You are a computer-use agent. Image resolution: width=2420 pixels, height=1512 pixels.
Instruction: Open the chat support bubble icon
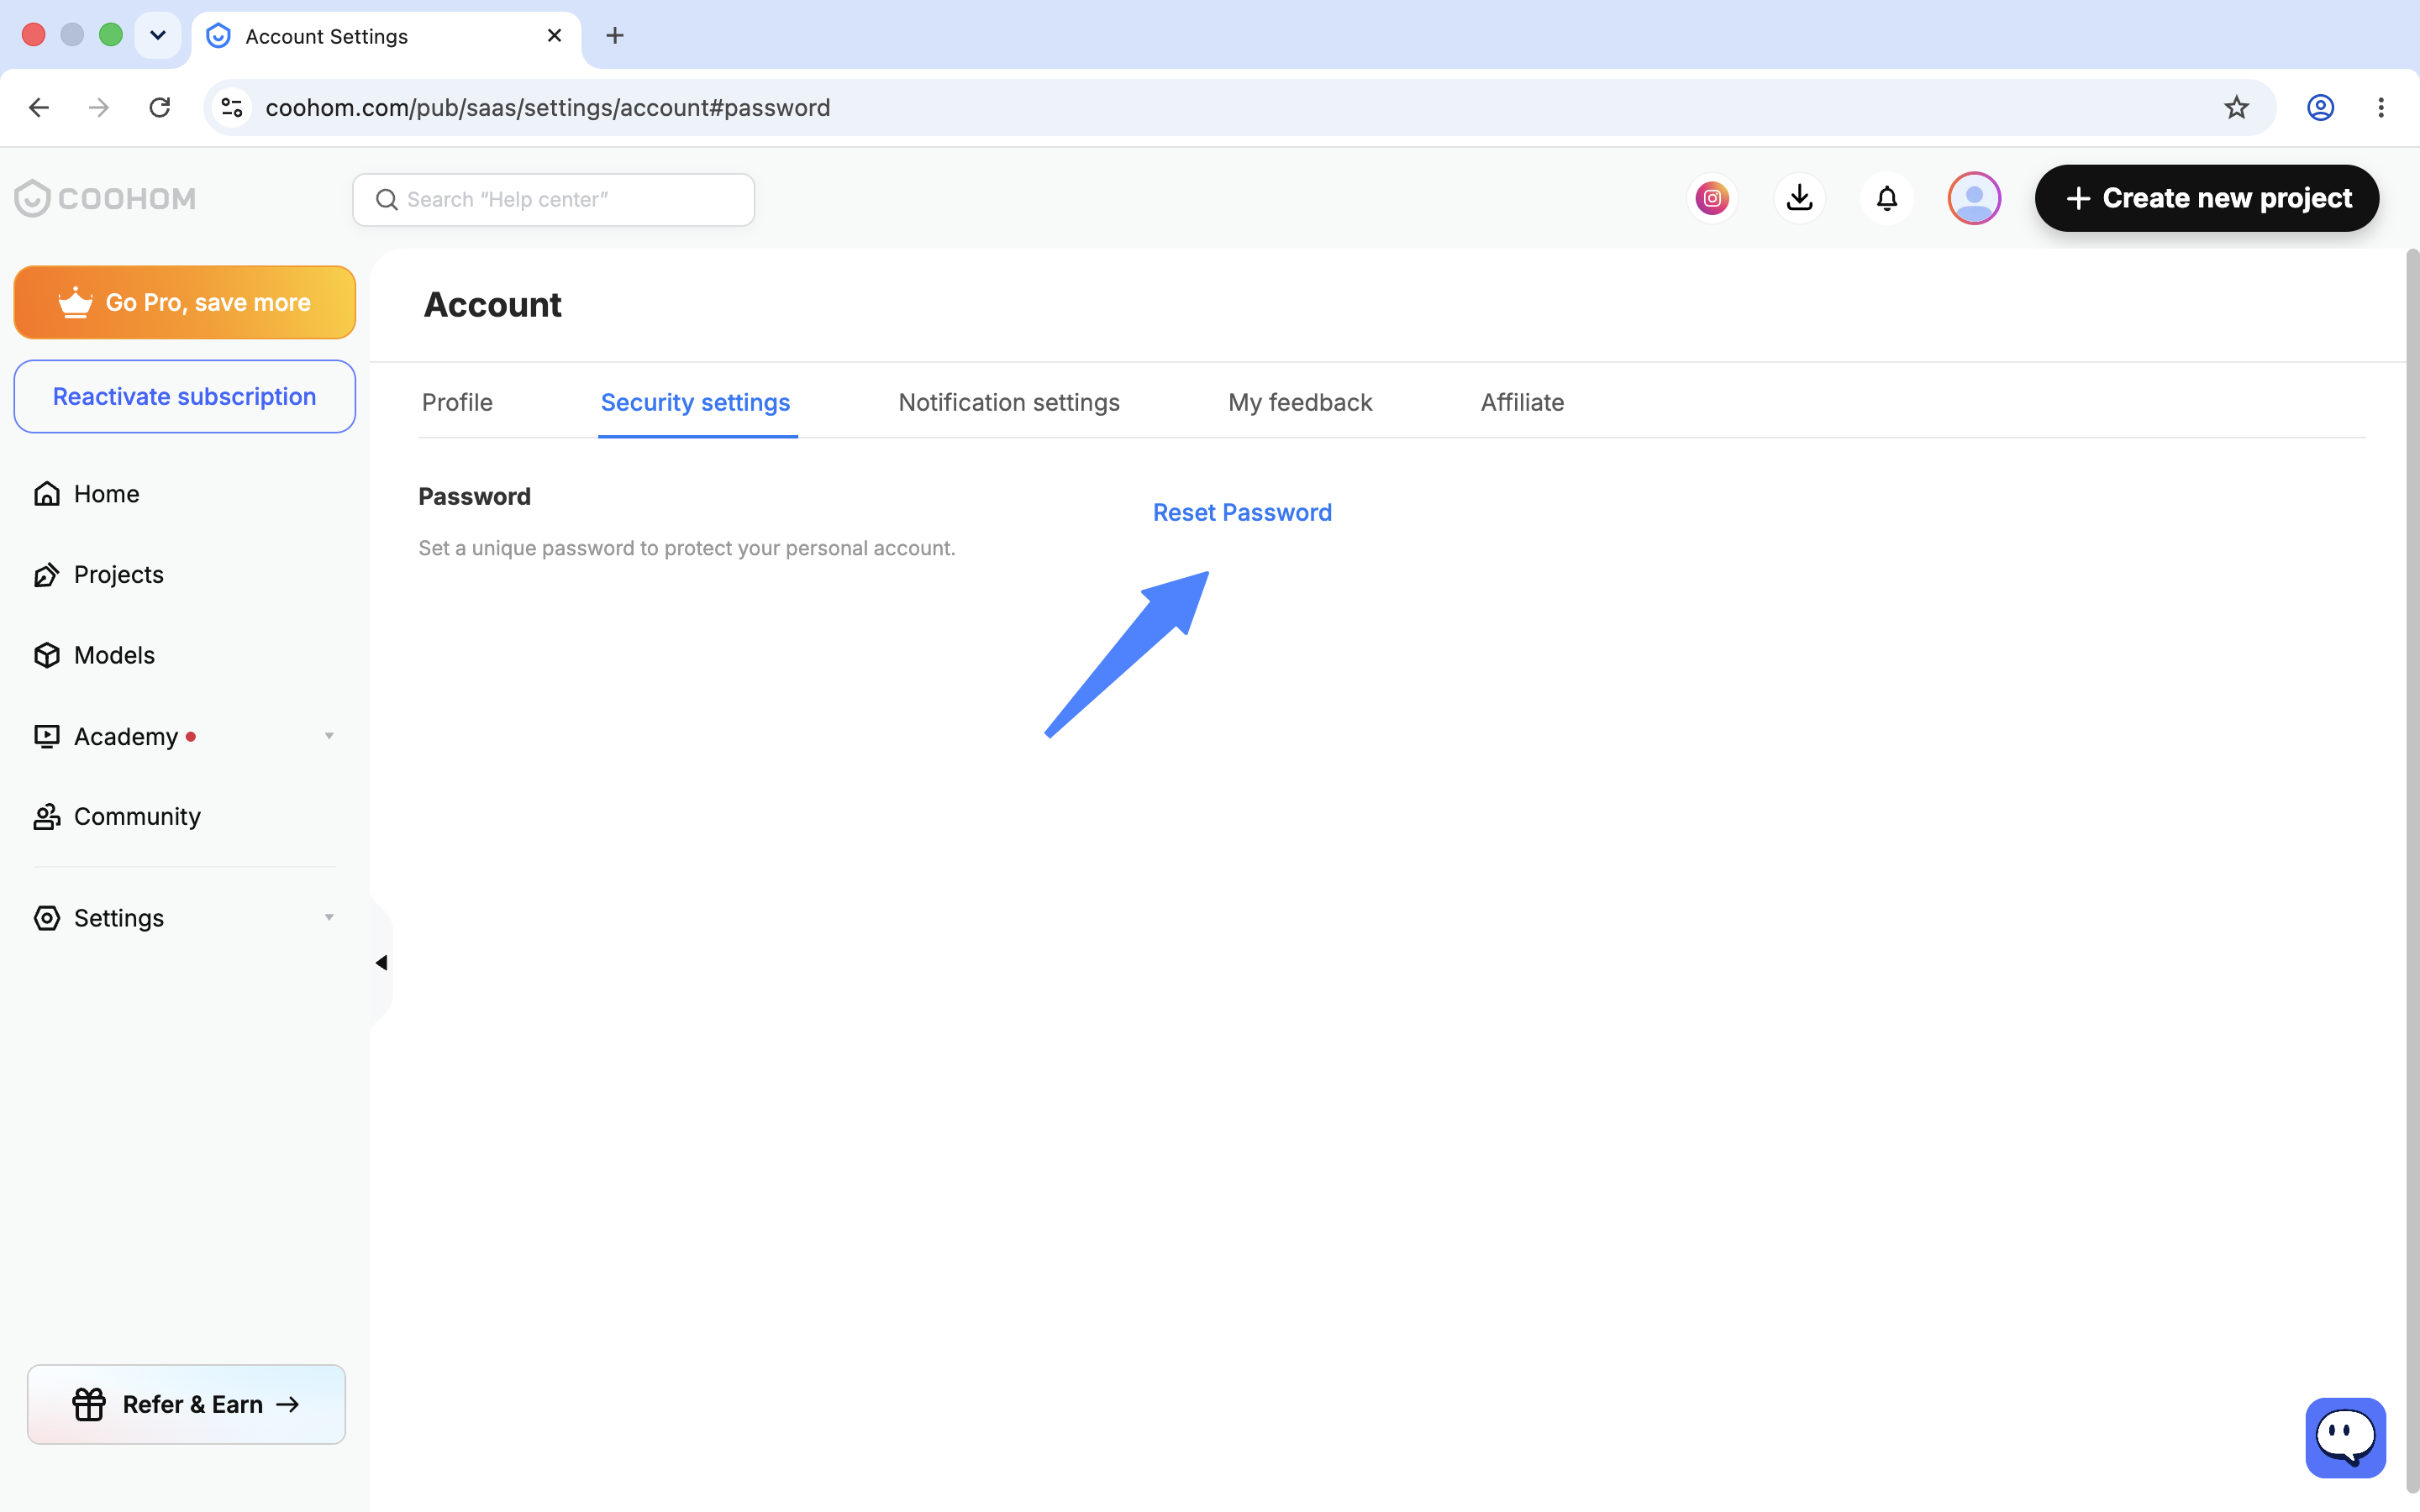(2345, 1437)
